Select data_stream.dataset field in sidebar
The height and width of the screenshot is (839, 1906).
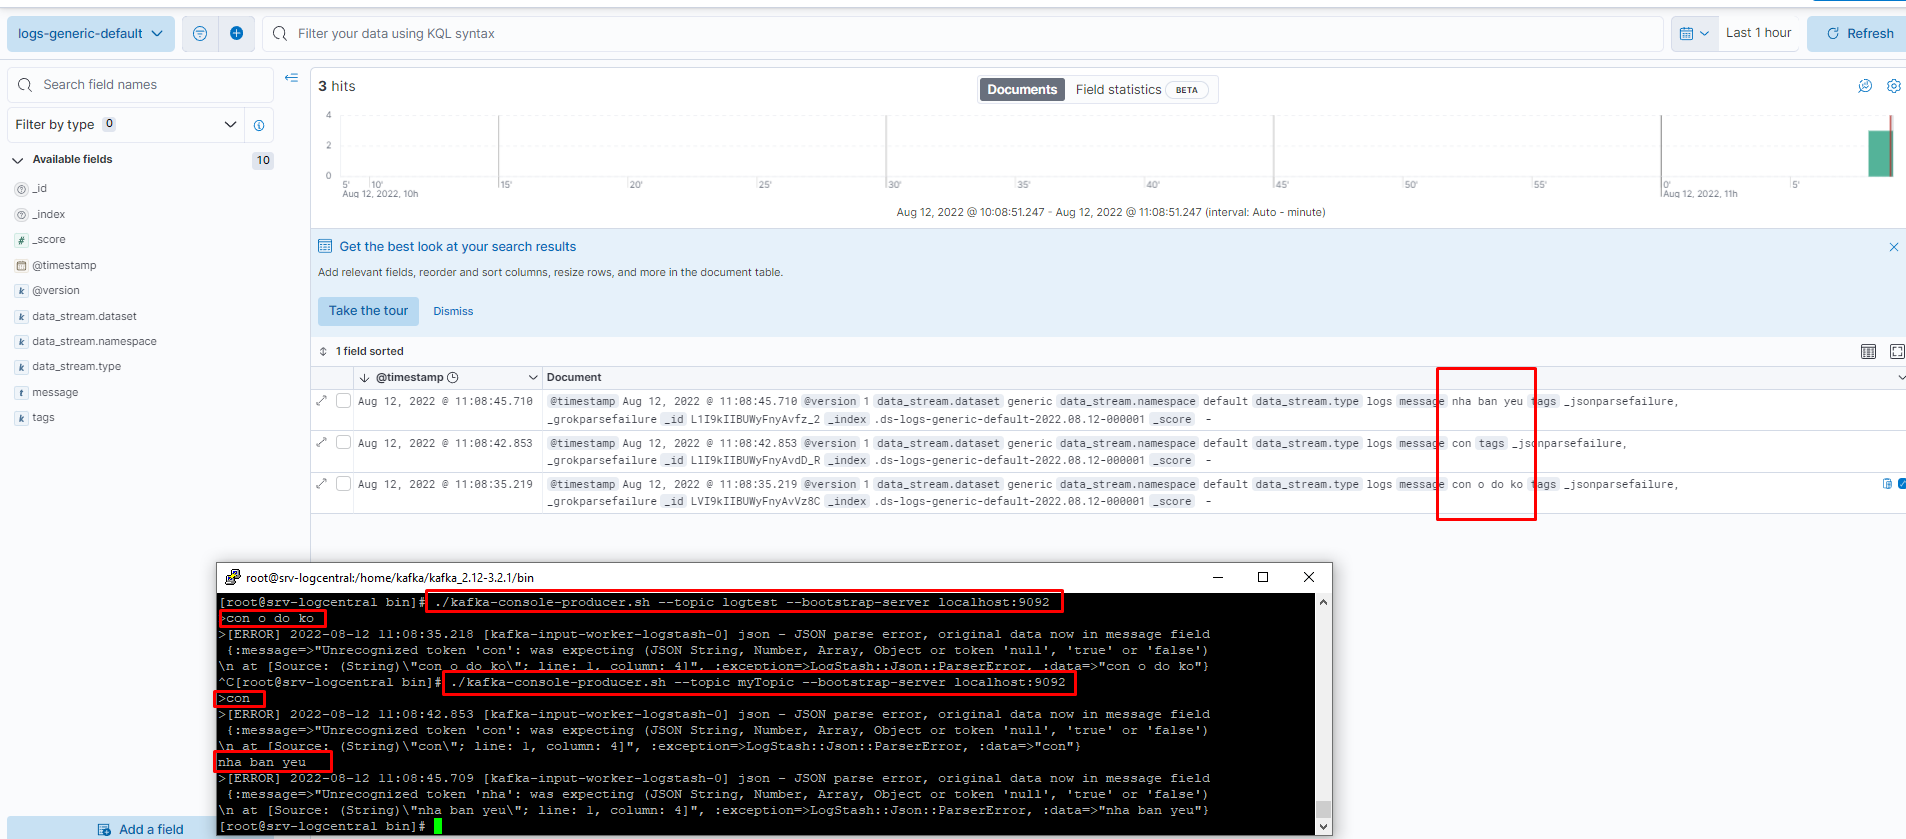(x=84, y=316)
